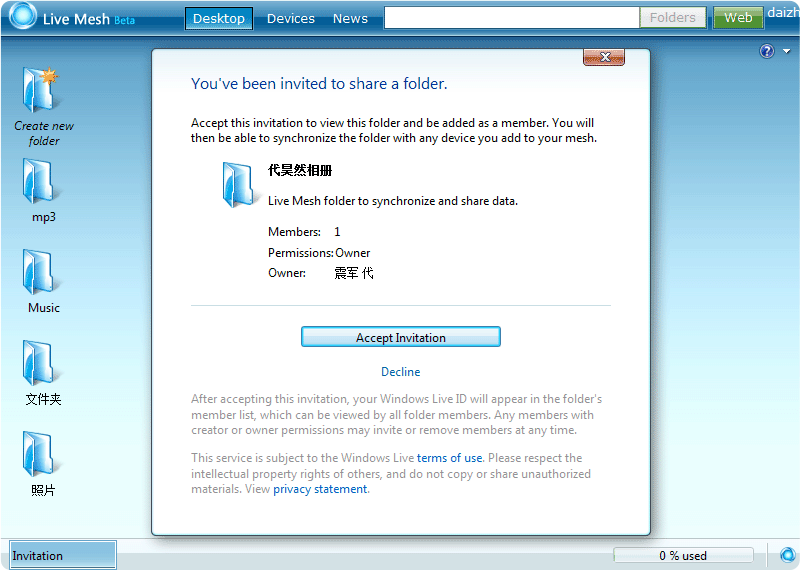Open the privacy statement link
This screenshot has height=570, width=800.
320,489
